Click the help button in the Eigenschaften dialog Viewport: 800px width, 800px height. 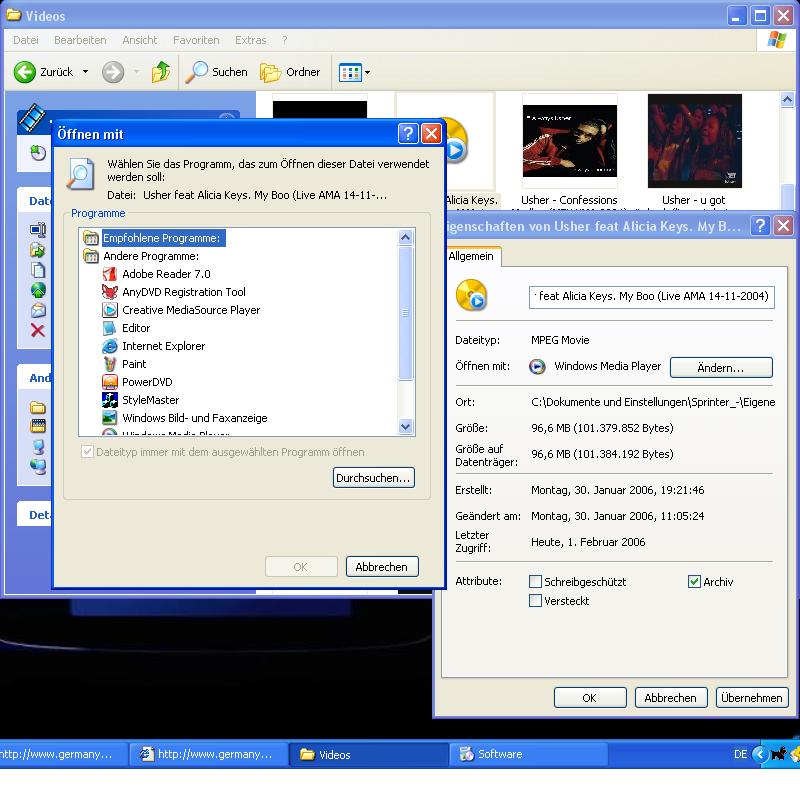click(x=760, y=225)
